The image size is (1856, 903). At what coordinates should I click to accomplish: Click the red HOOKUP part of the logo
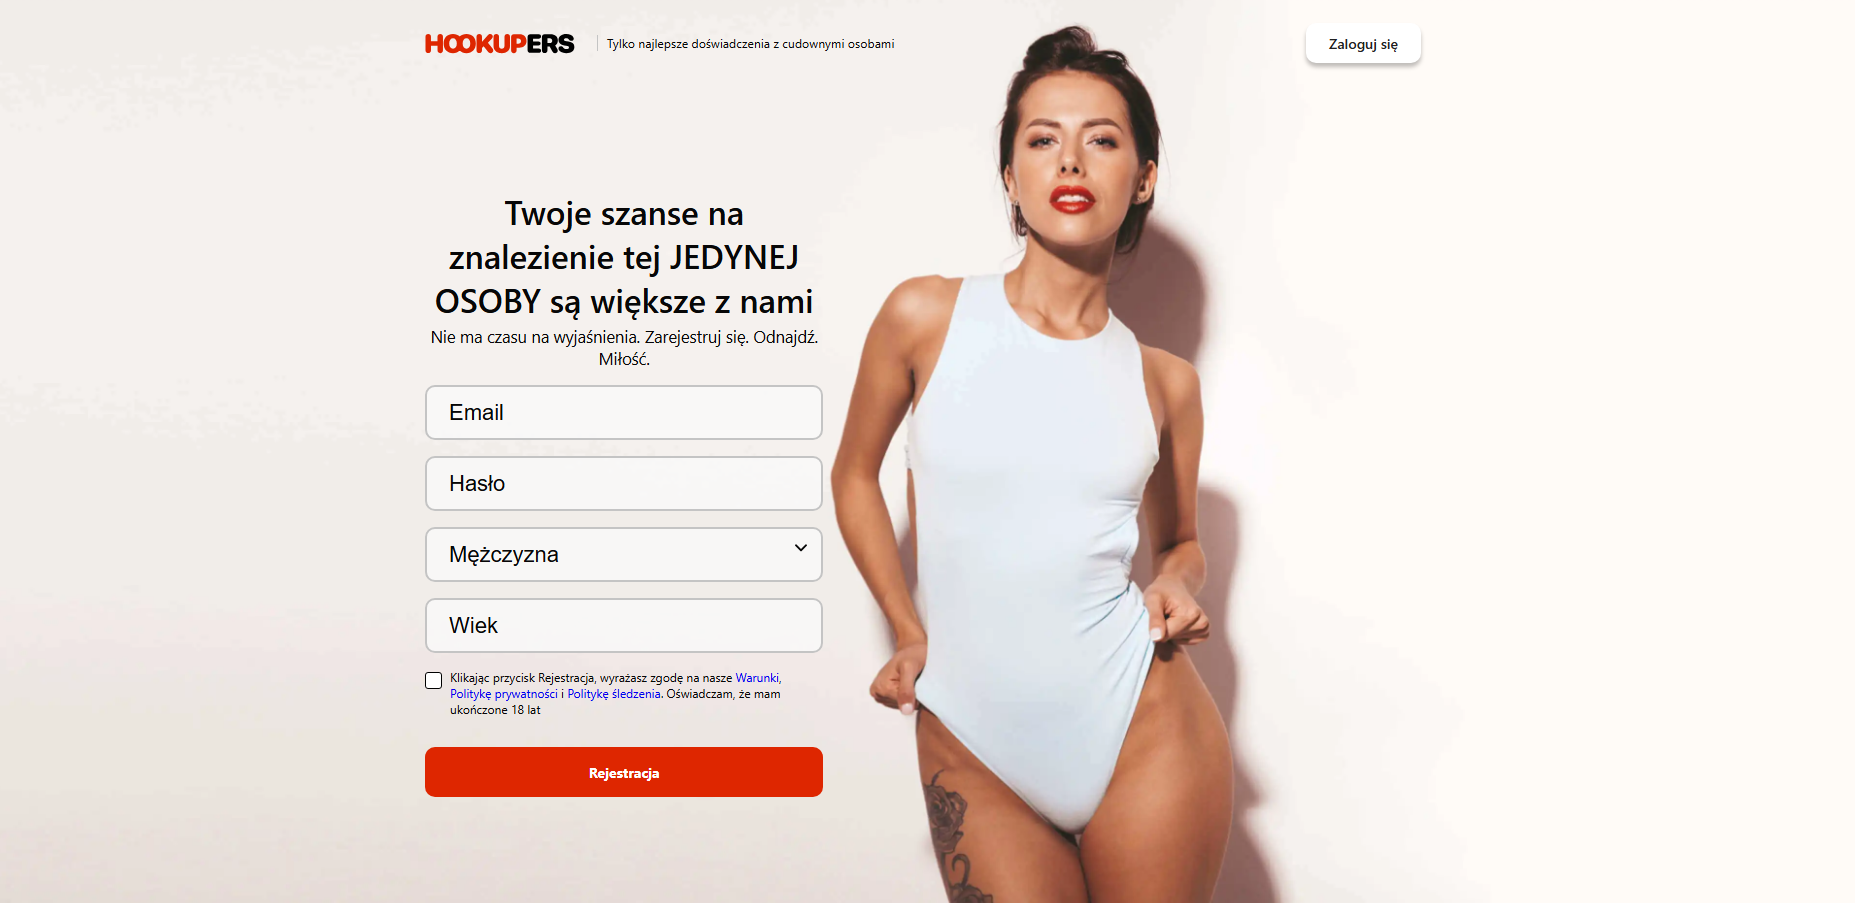476,44
